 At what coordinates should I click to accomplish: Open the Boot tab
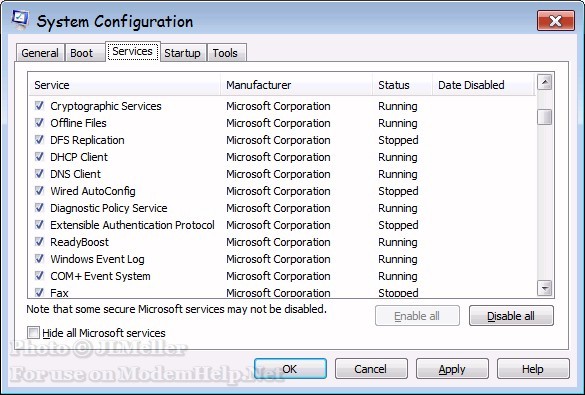point(85,53)
